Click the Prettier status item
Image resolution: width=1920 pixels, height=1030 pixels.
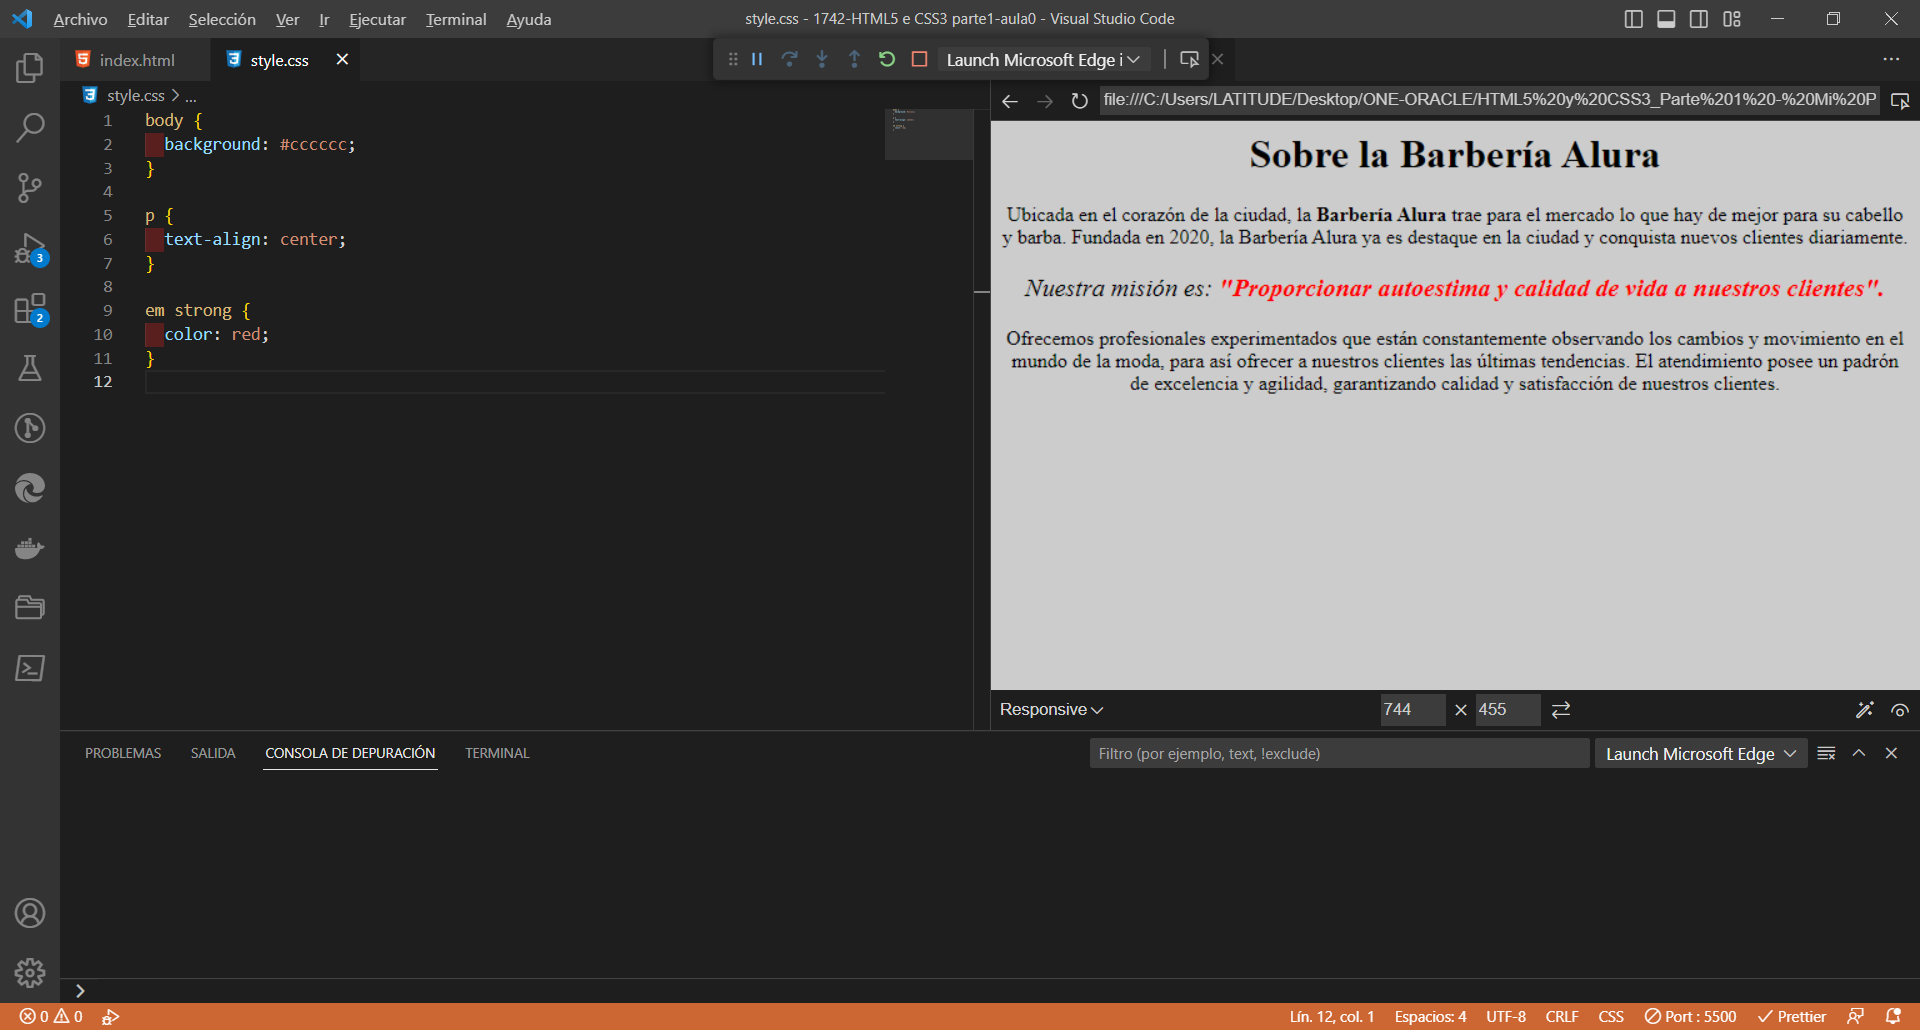tap(1792, 1016)
